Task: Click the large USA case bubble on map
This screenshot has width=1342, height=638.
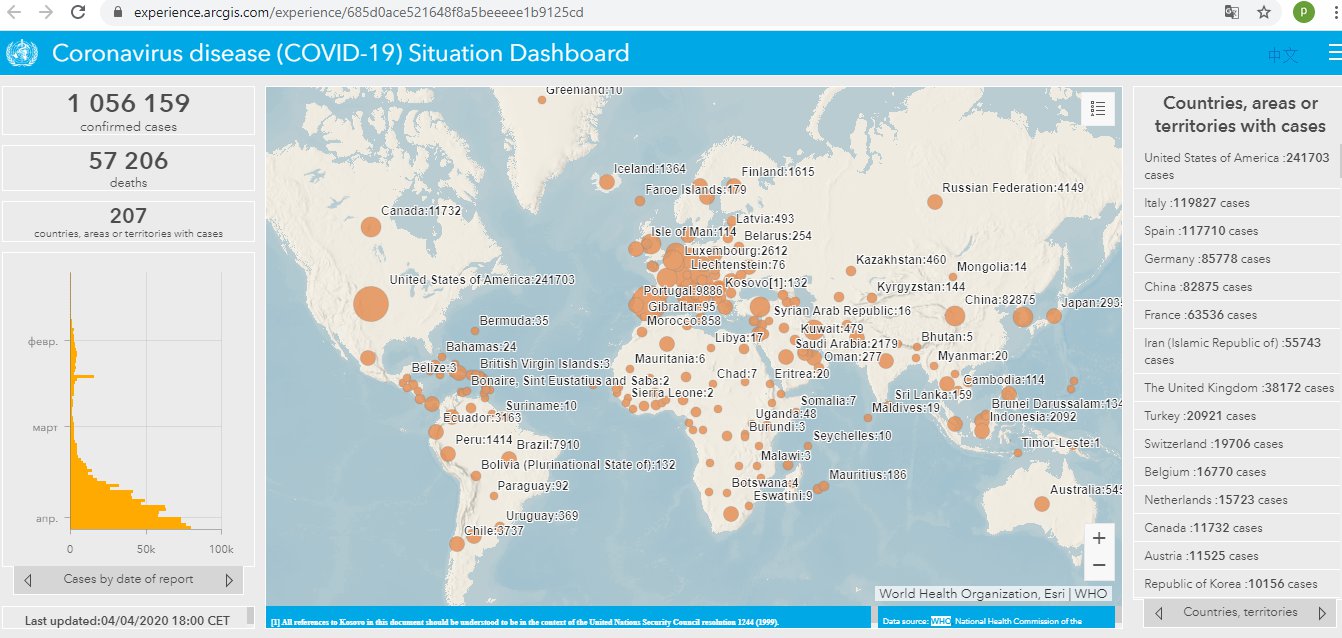Action: tap(370, 305)
